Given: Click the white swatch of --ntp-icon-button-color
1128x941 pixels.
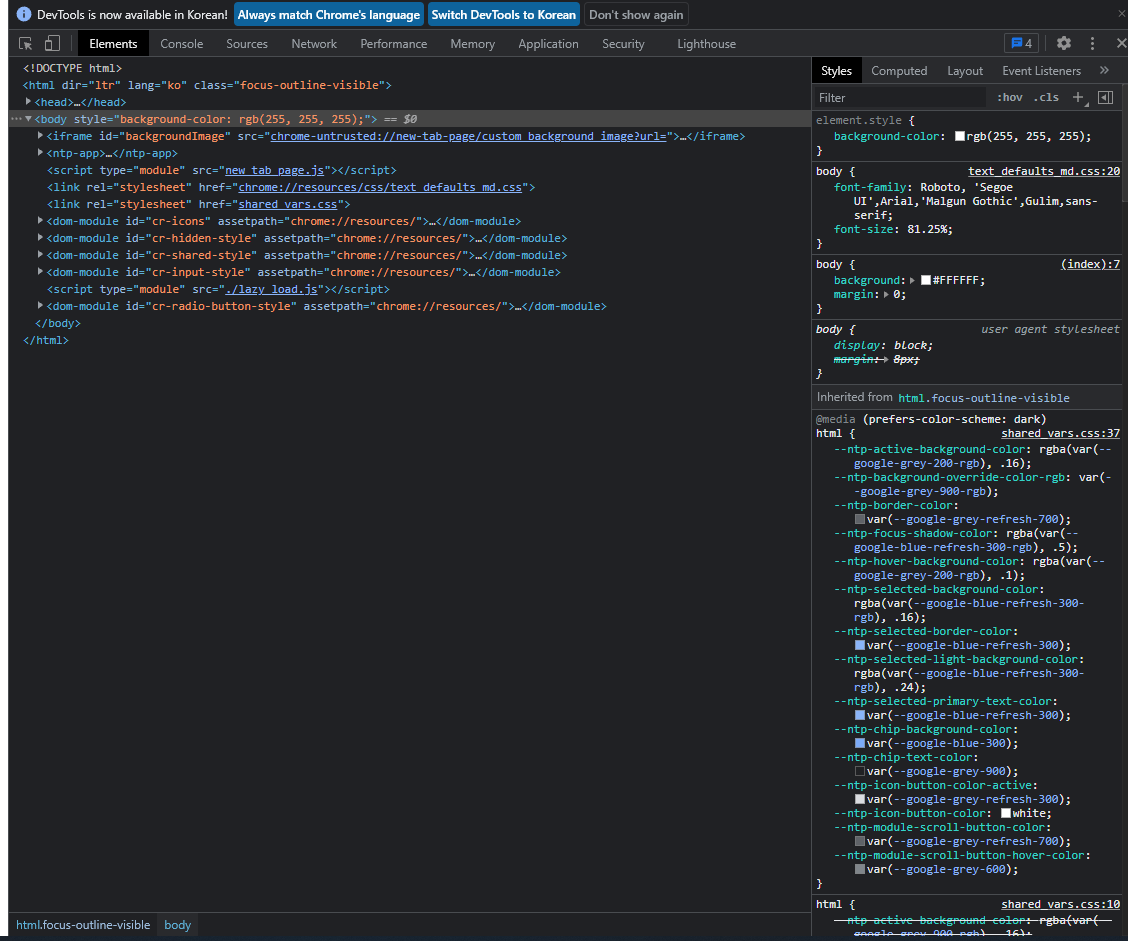Looking at the screenshot, I should (x=1006, y=814).
